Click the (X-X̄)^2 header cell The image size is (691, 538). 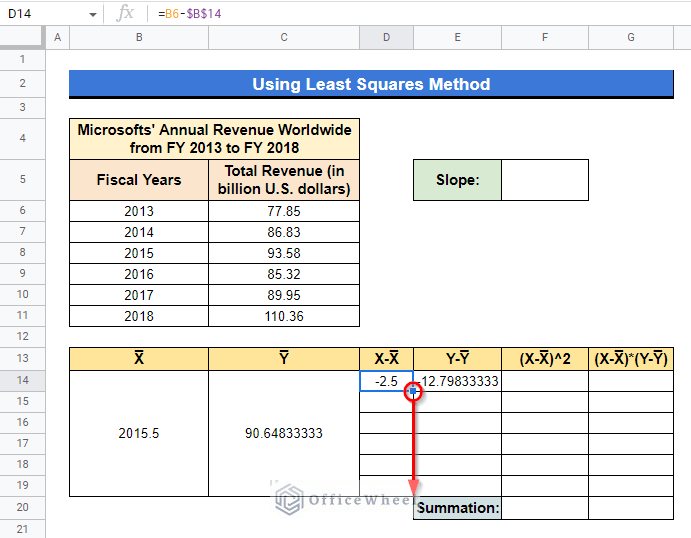point(545,359)
